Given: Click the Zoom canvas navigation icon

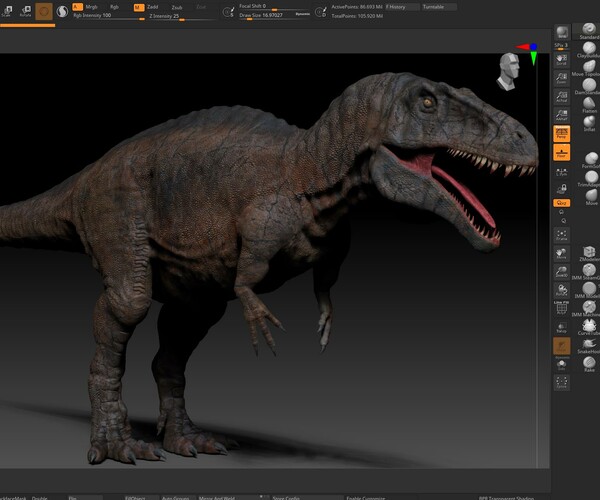Looking at the screenshot, I should (x=561, y=78).
